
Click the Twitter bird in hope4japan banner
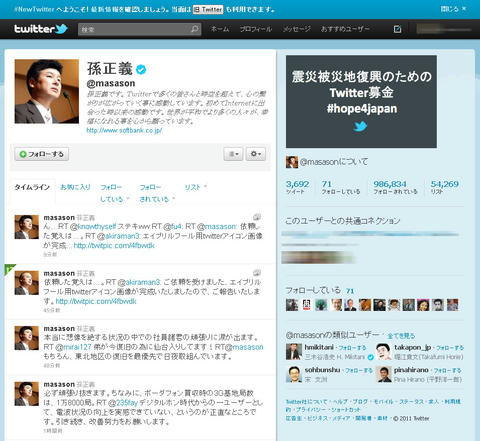(360, 126)
